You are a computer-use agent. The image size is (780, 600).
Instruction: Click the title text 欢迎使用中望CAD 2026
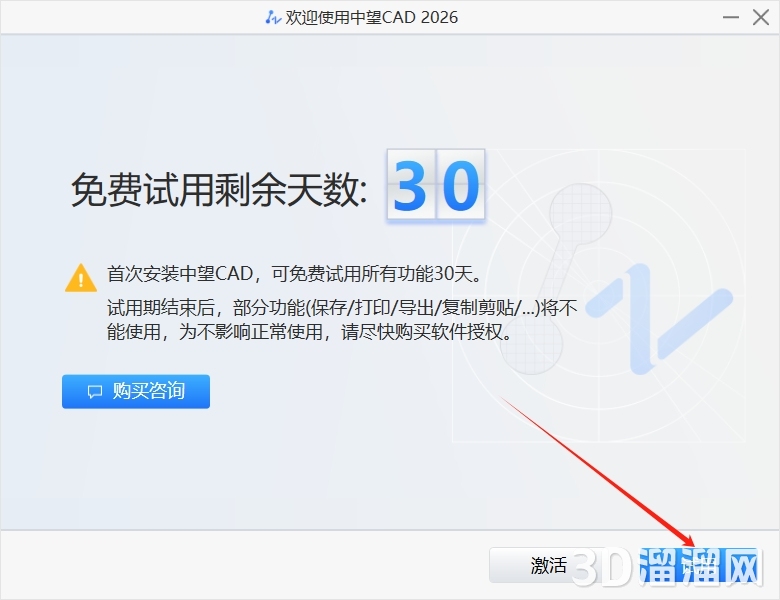coord(371,17)
